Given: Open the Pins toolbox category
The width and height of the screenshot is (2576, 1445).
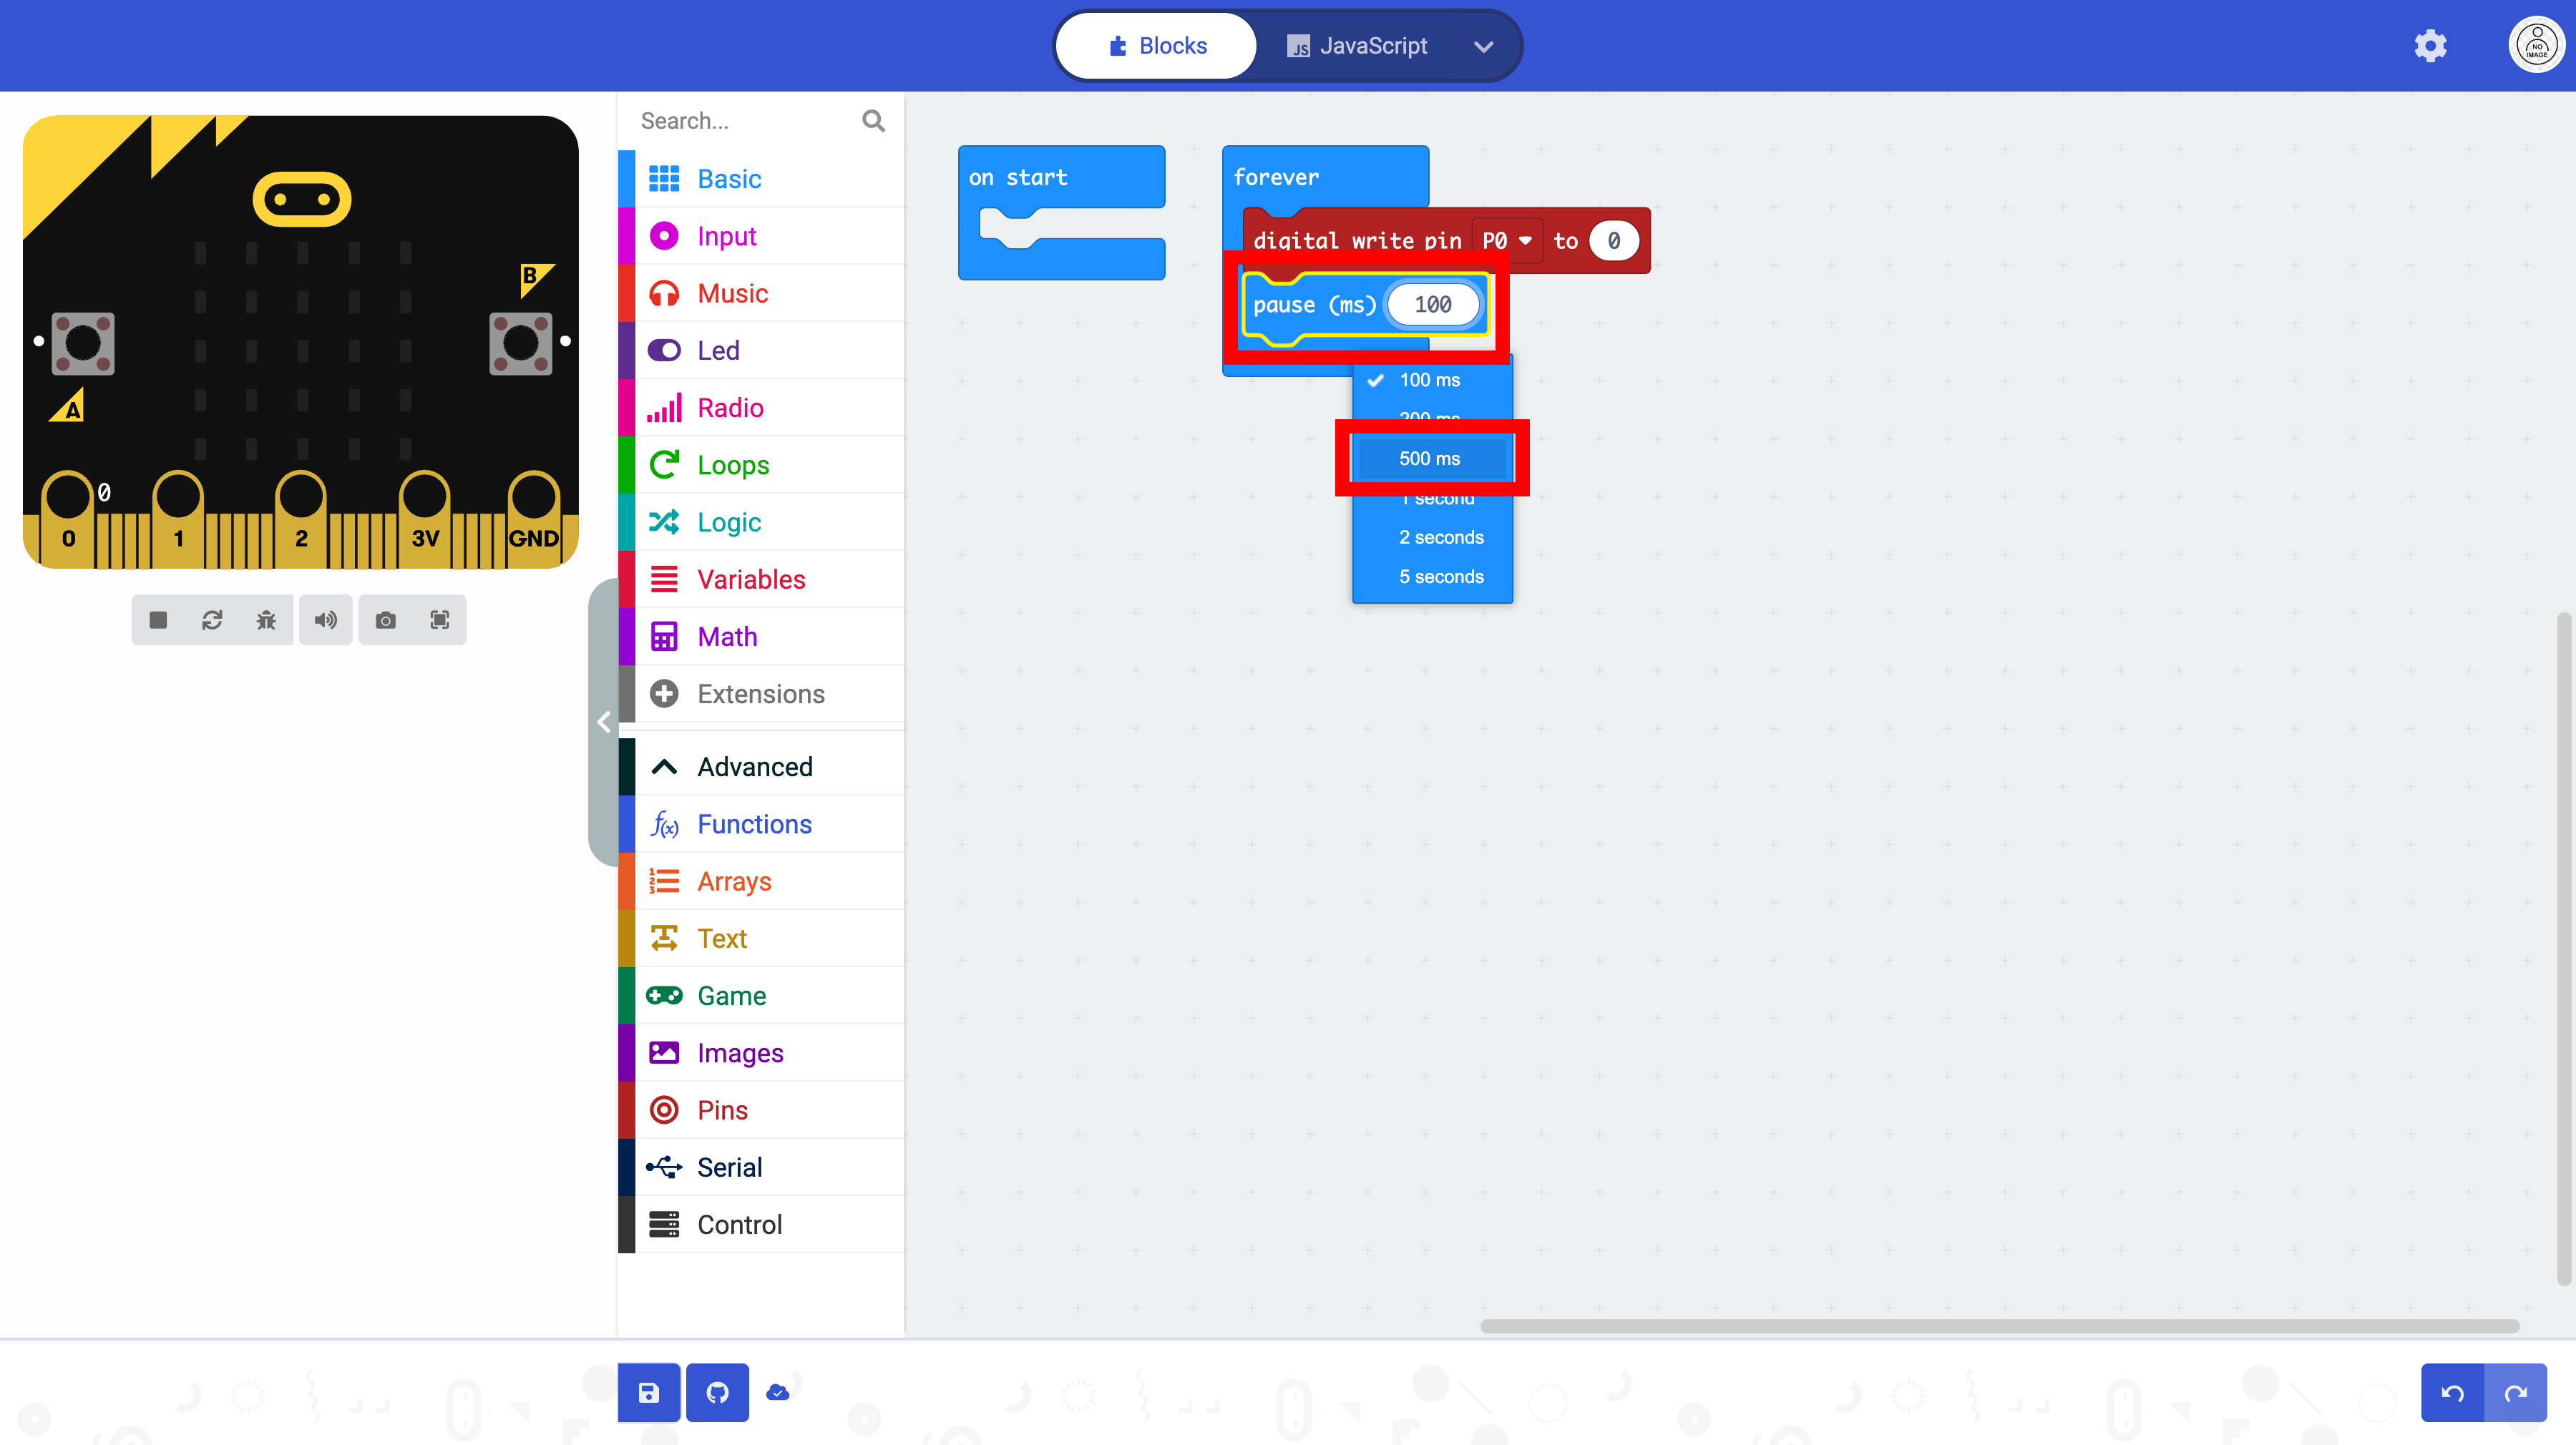Looking at the screenshot, I should coord(722,1110).
